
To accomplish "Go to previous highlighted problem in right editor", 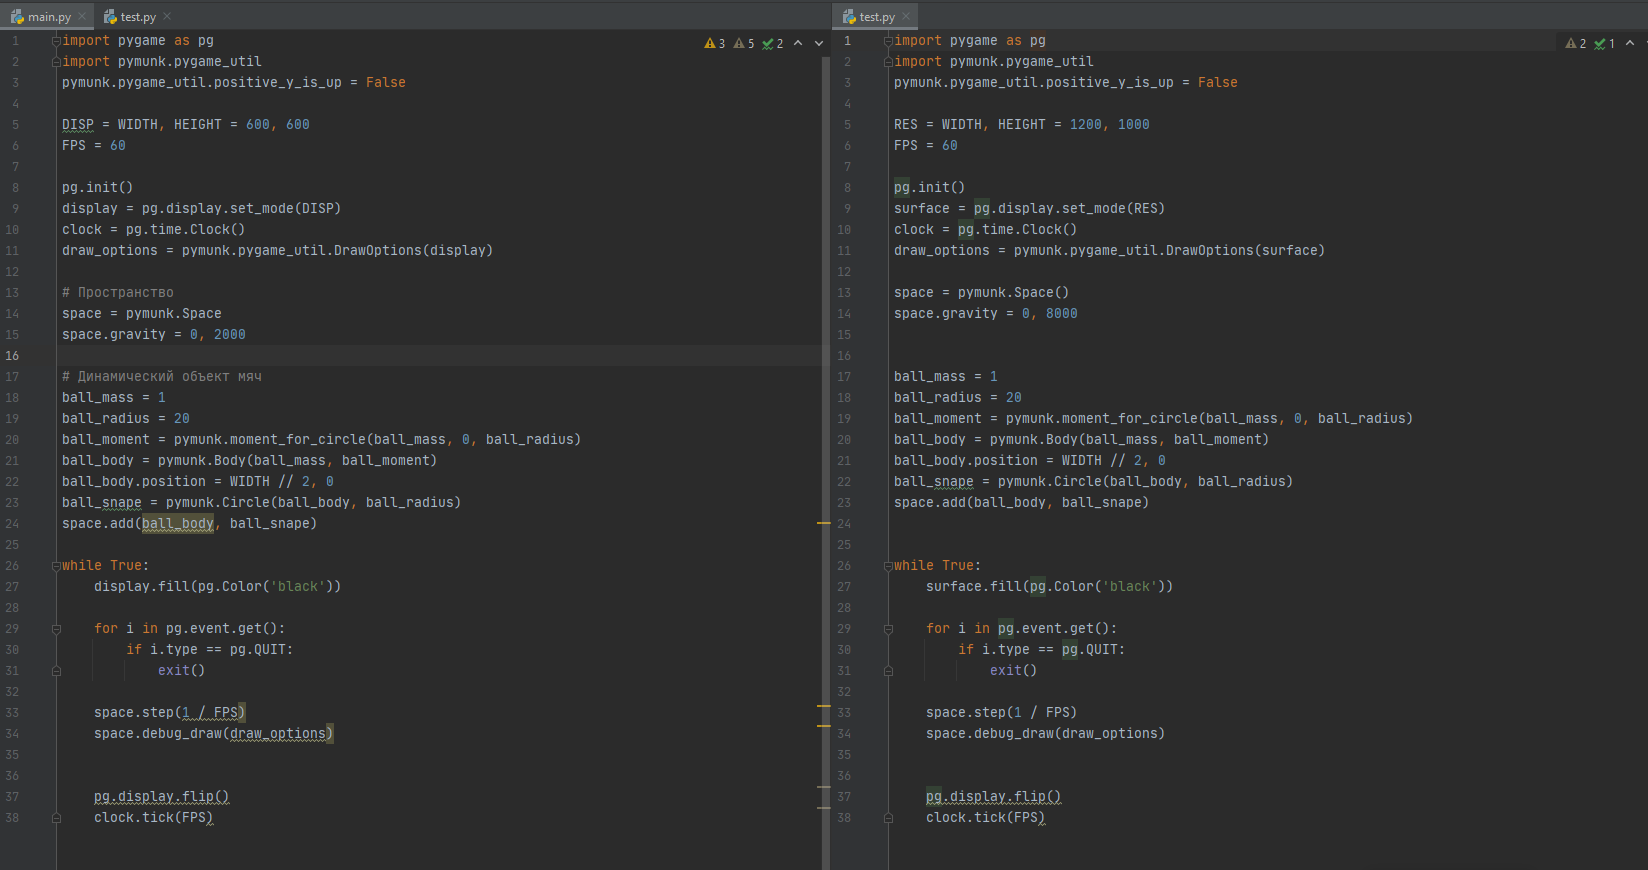I will (1630, 44).
